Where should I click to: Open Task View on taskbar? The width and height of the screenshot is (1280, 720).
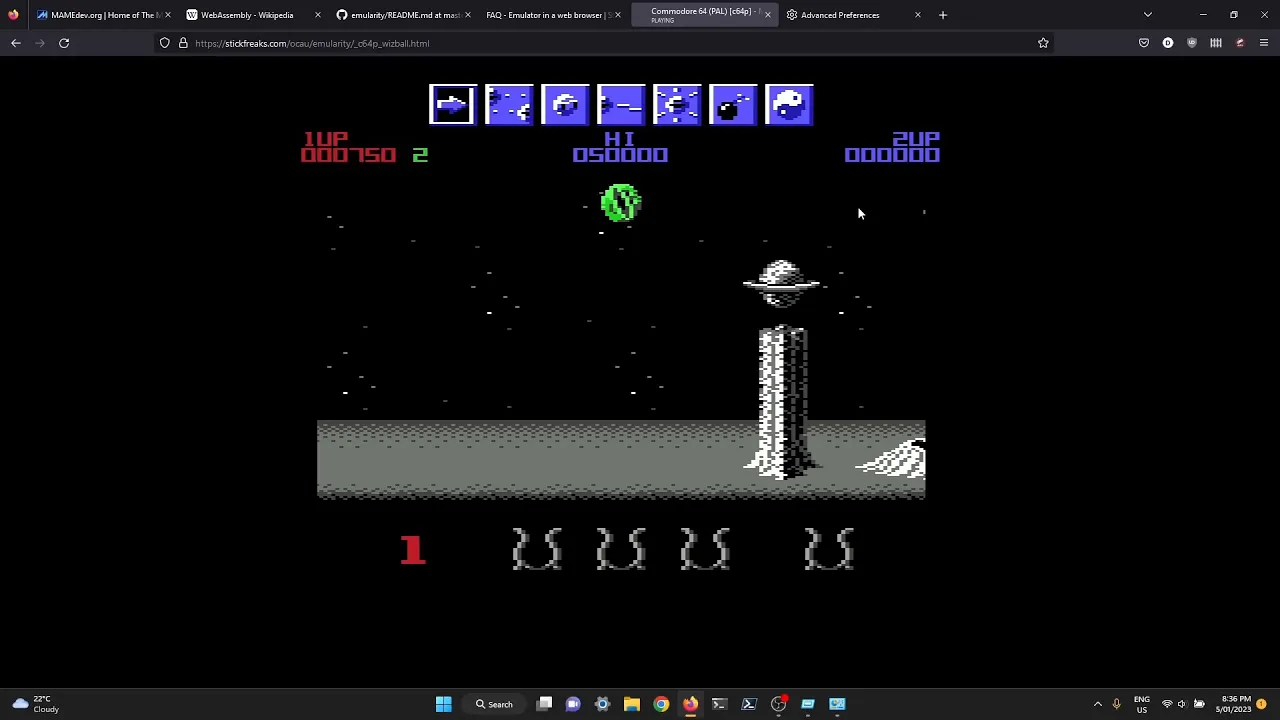(x=544, y=704)
